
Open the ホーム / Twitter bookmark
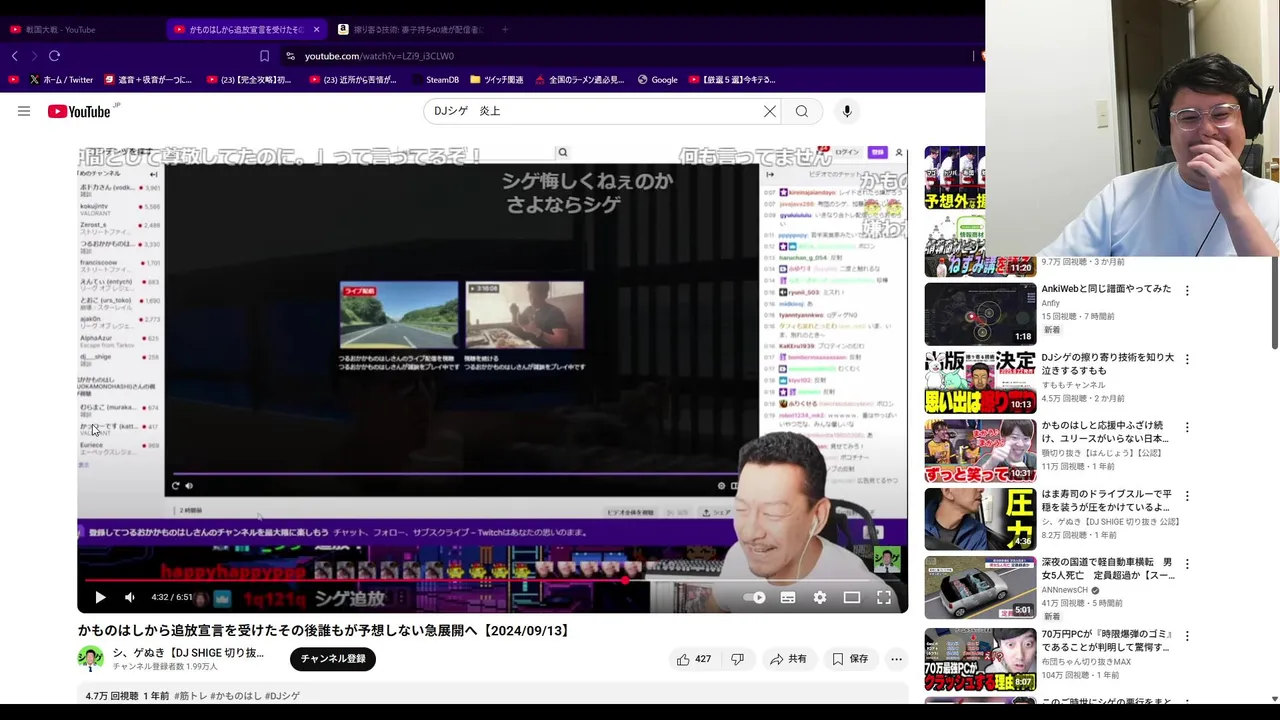click(x=61, y=80)
